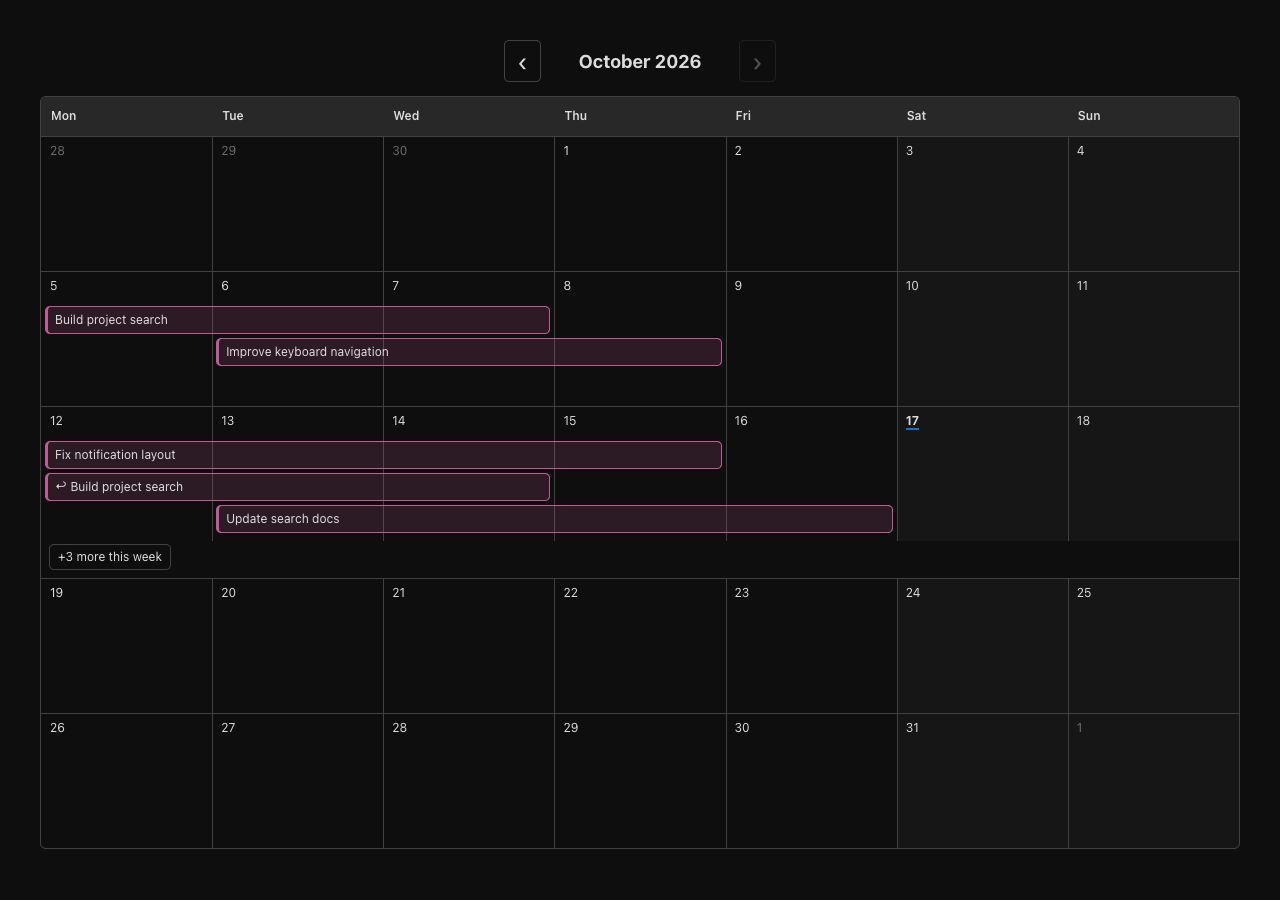
Task: Select October 26 date number
Action: point(57,728)
